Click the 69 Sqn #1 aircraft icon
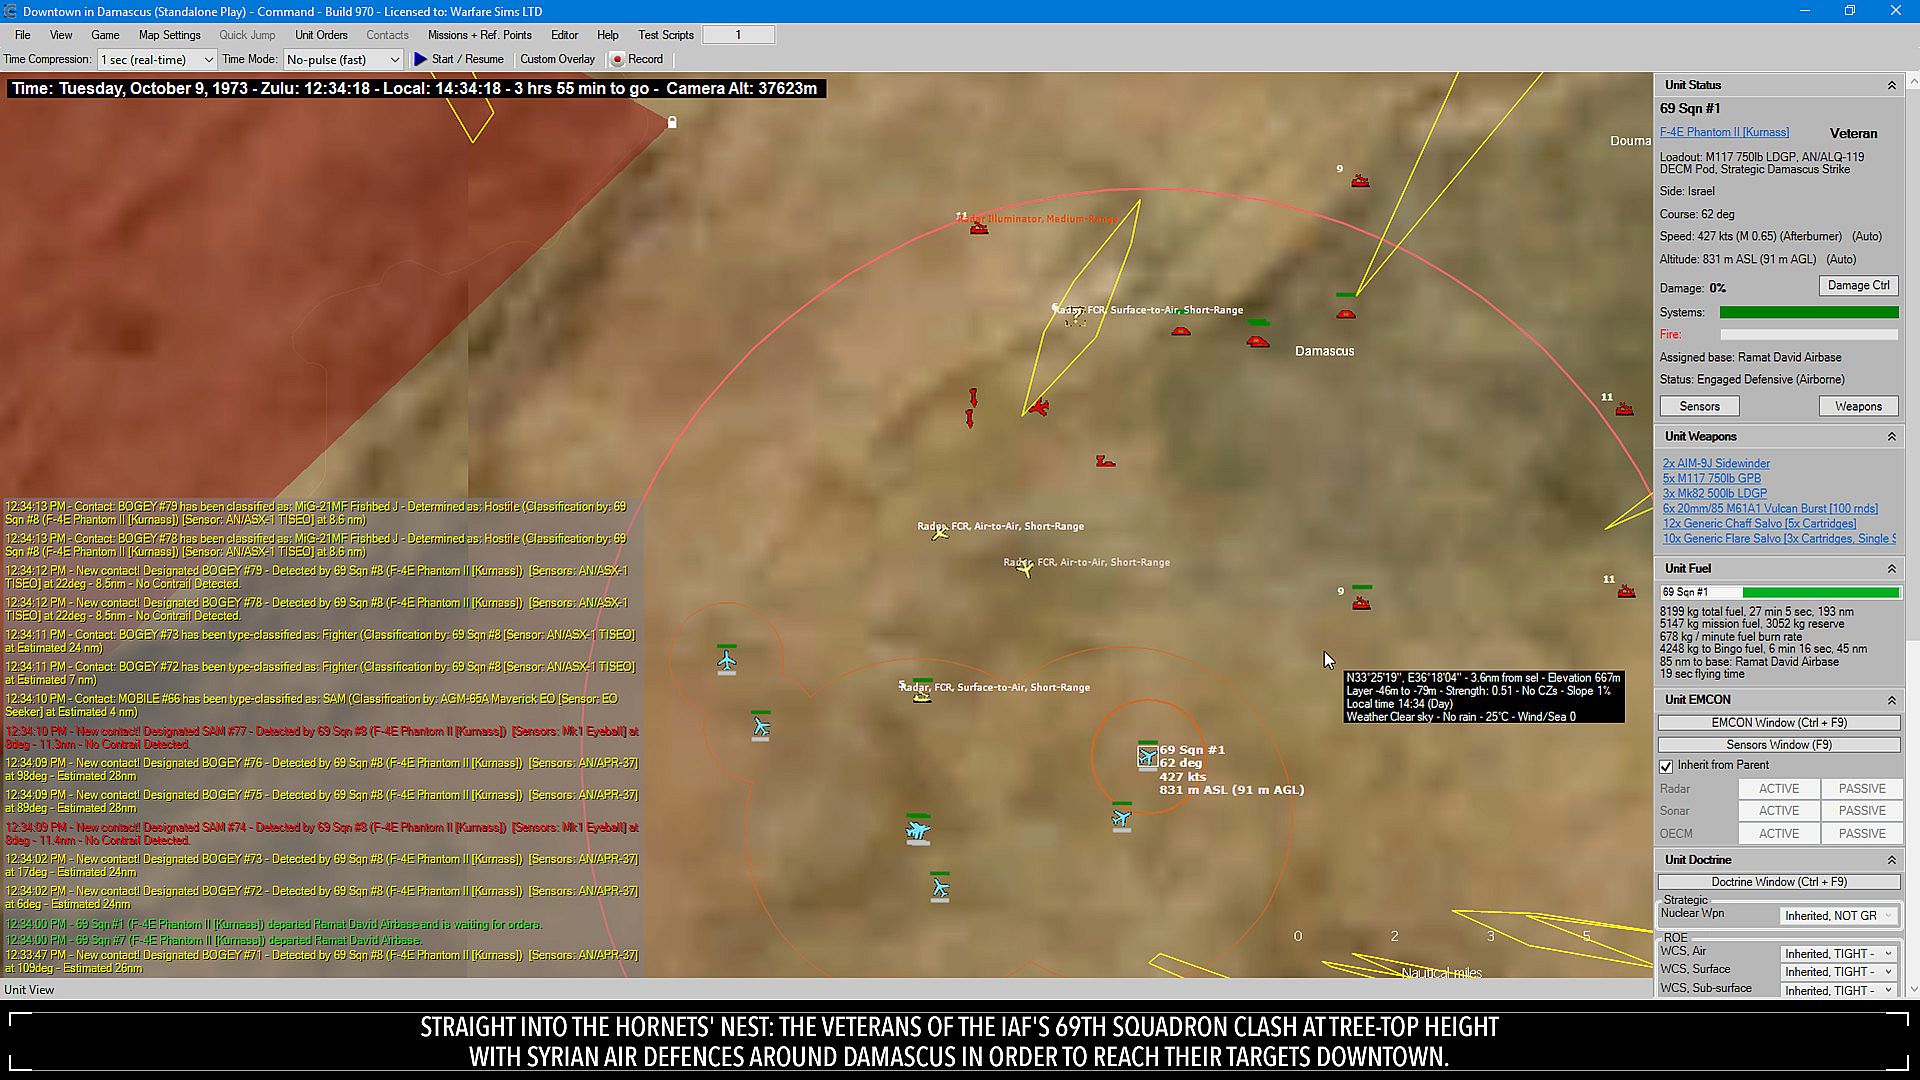This screenshot has height=1080, width=1920. click(1147, 757)
